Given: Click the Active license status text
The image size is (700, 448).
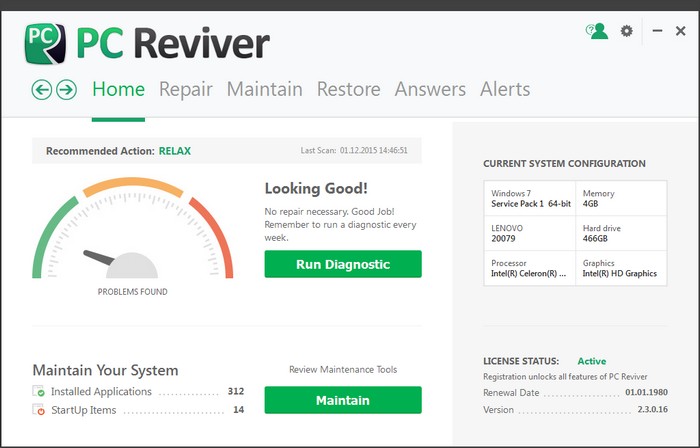Looking at the screenshot, I should [x=592, y=361].
